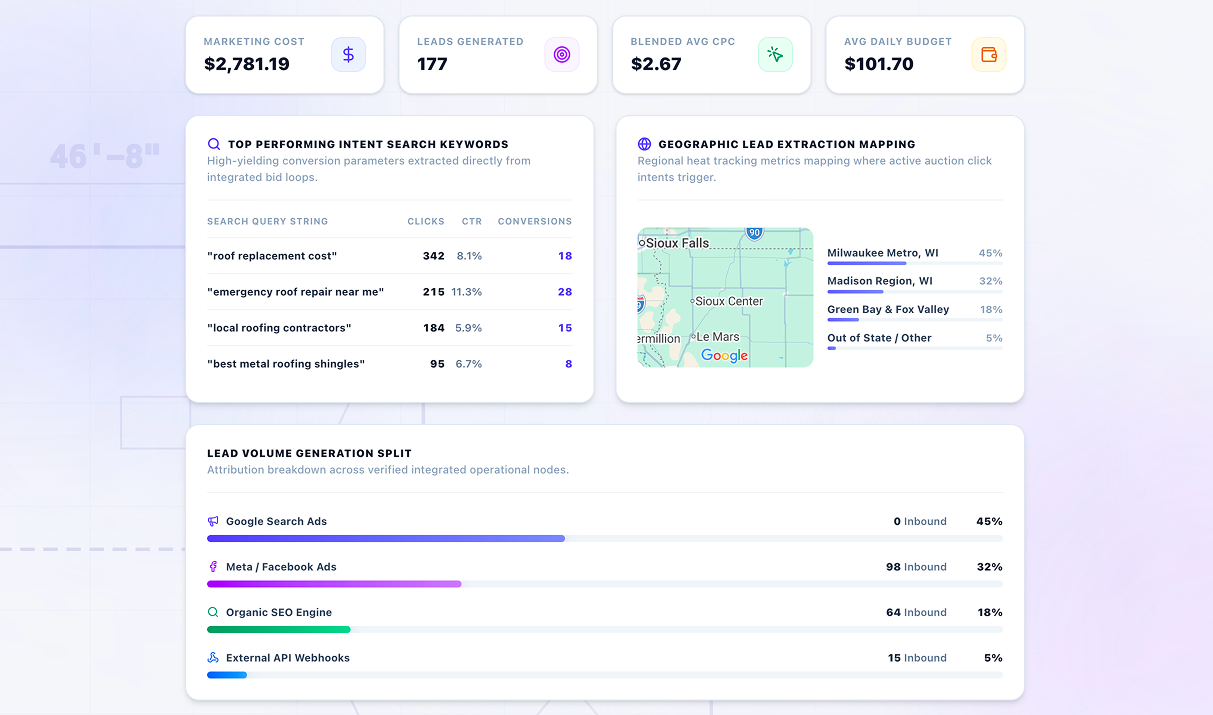This screenshot has height=715, width=1213.
Task: Click the 342 clicks value
Action: (x=434, y=256)
